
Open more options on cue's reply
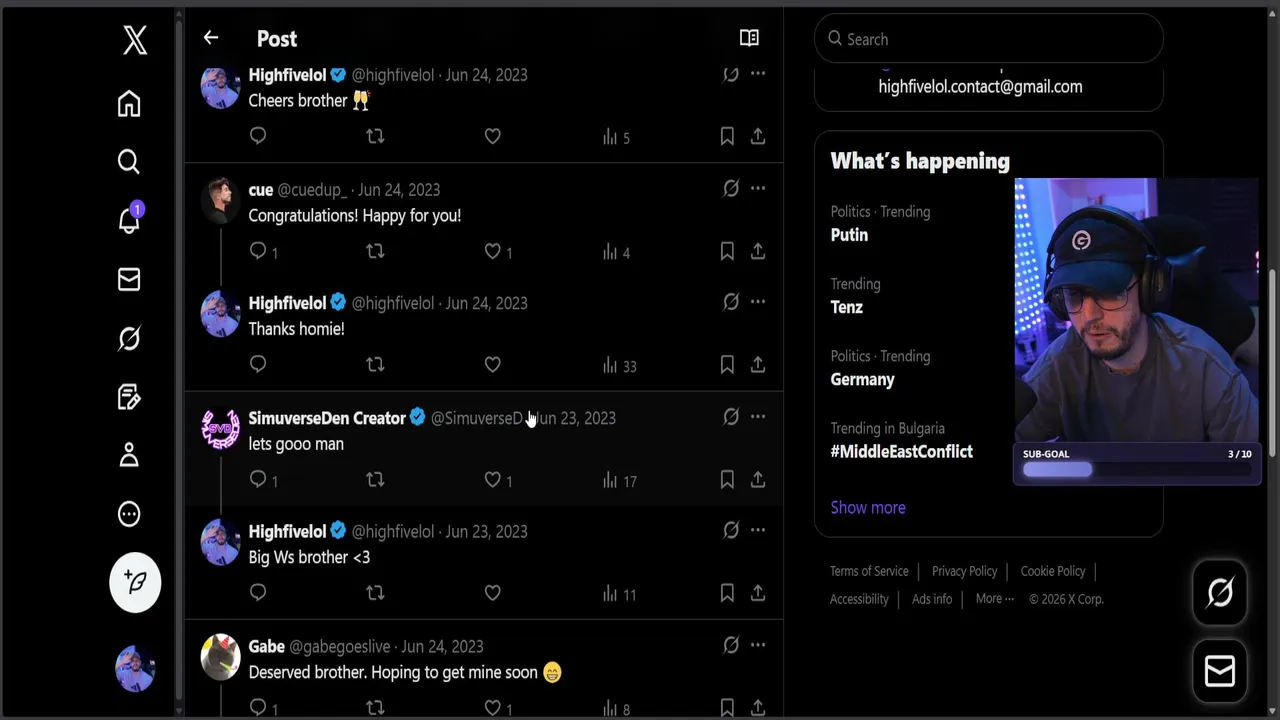(758, 188)
